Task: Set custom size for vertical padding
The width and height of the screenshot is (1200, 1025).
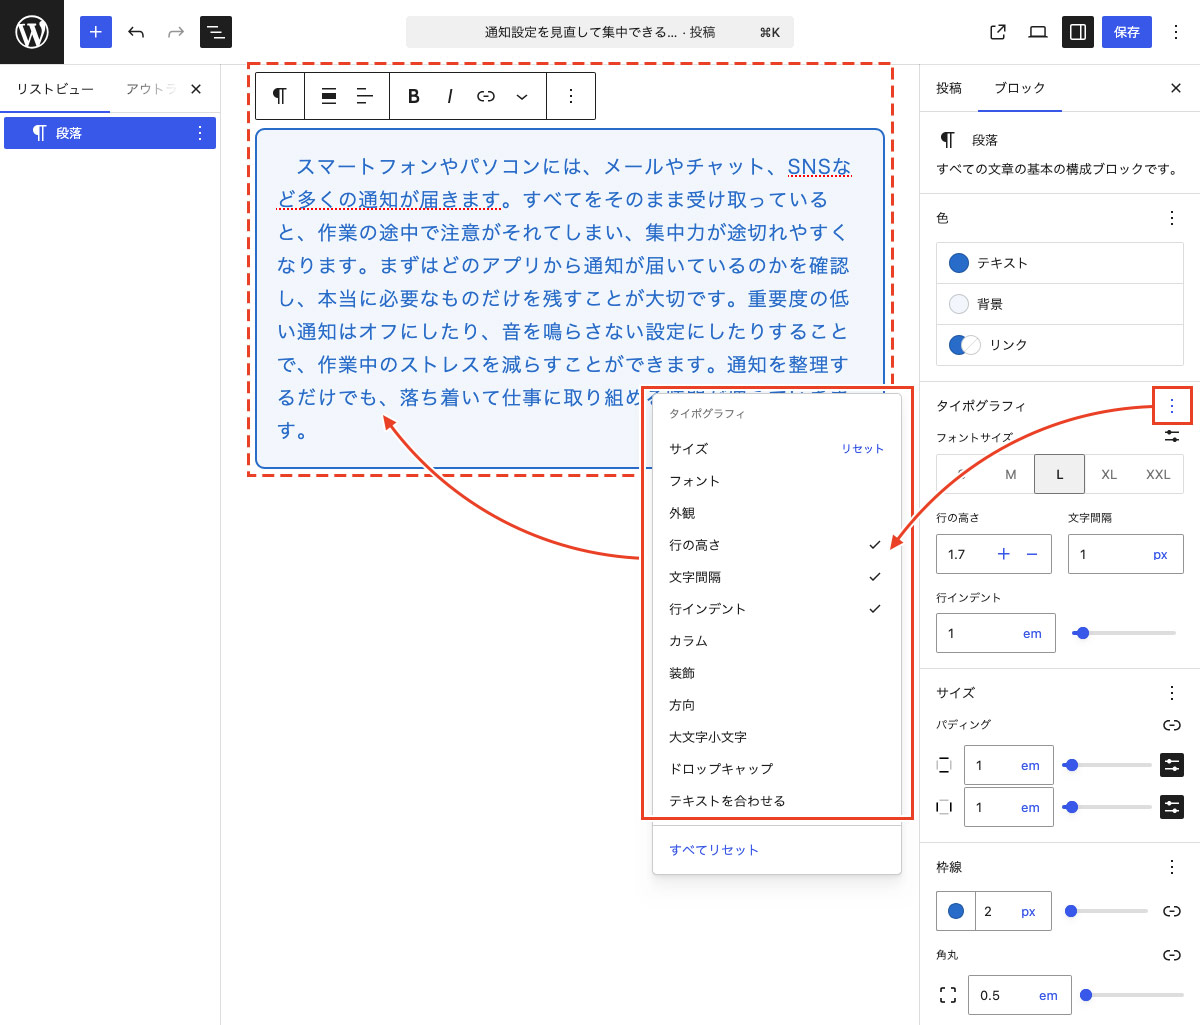Action: click(x=1172, y=765)
